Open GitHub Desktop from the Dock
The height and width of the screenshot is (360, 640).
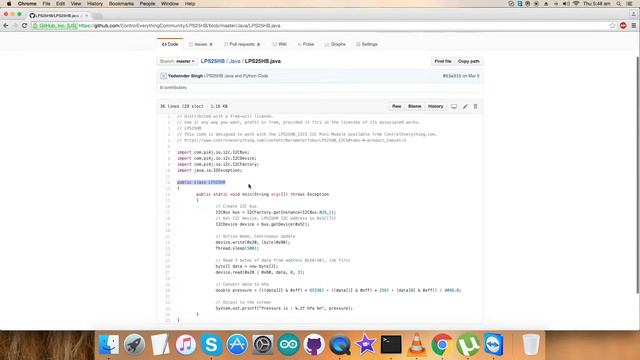click(x=314, y=344)
